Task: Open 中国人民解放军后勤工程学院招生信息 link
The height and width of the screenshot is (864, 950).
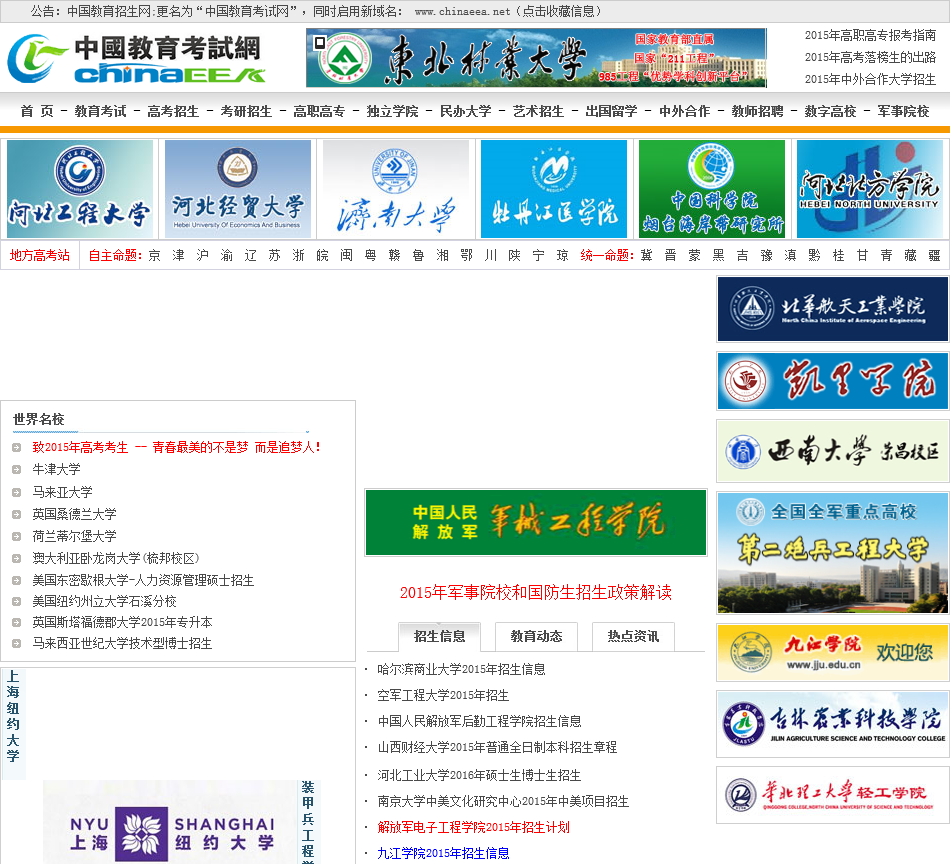Action: tap(479, 722)
